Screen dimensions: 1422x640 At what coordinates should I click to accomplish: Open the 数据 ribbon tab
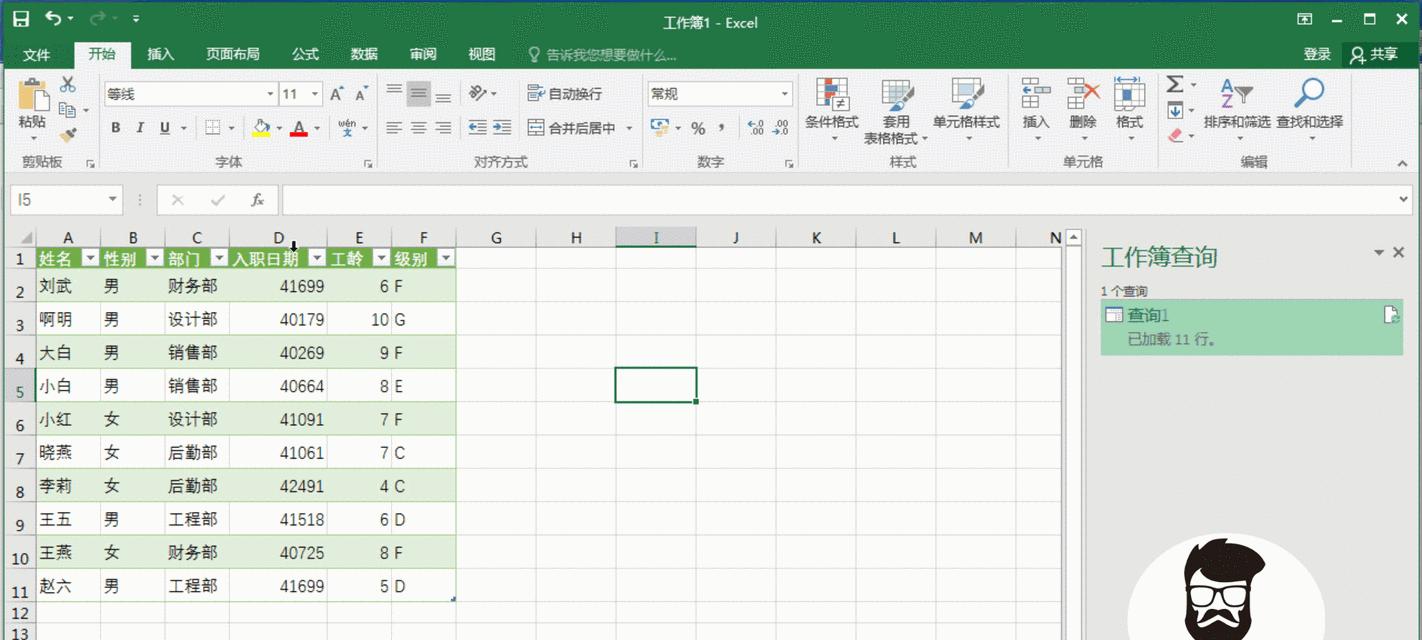tap(364, 55)
